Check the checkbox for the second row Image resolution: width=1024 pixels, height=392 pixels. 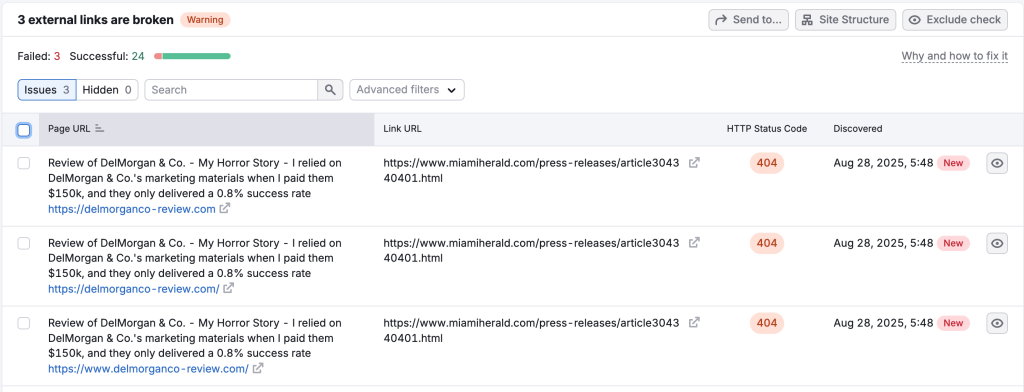click(x=24, y=243)
